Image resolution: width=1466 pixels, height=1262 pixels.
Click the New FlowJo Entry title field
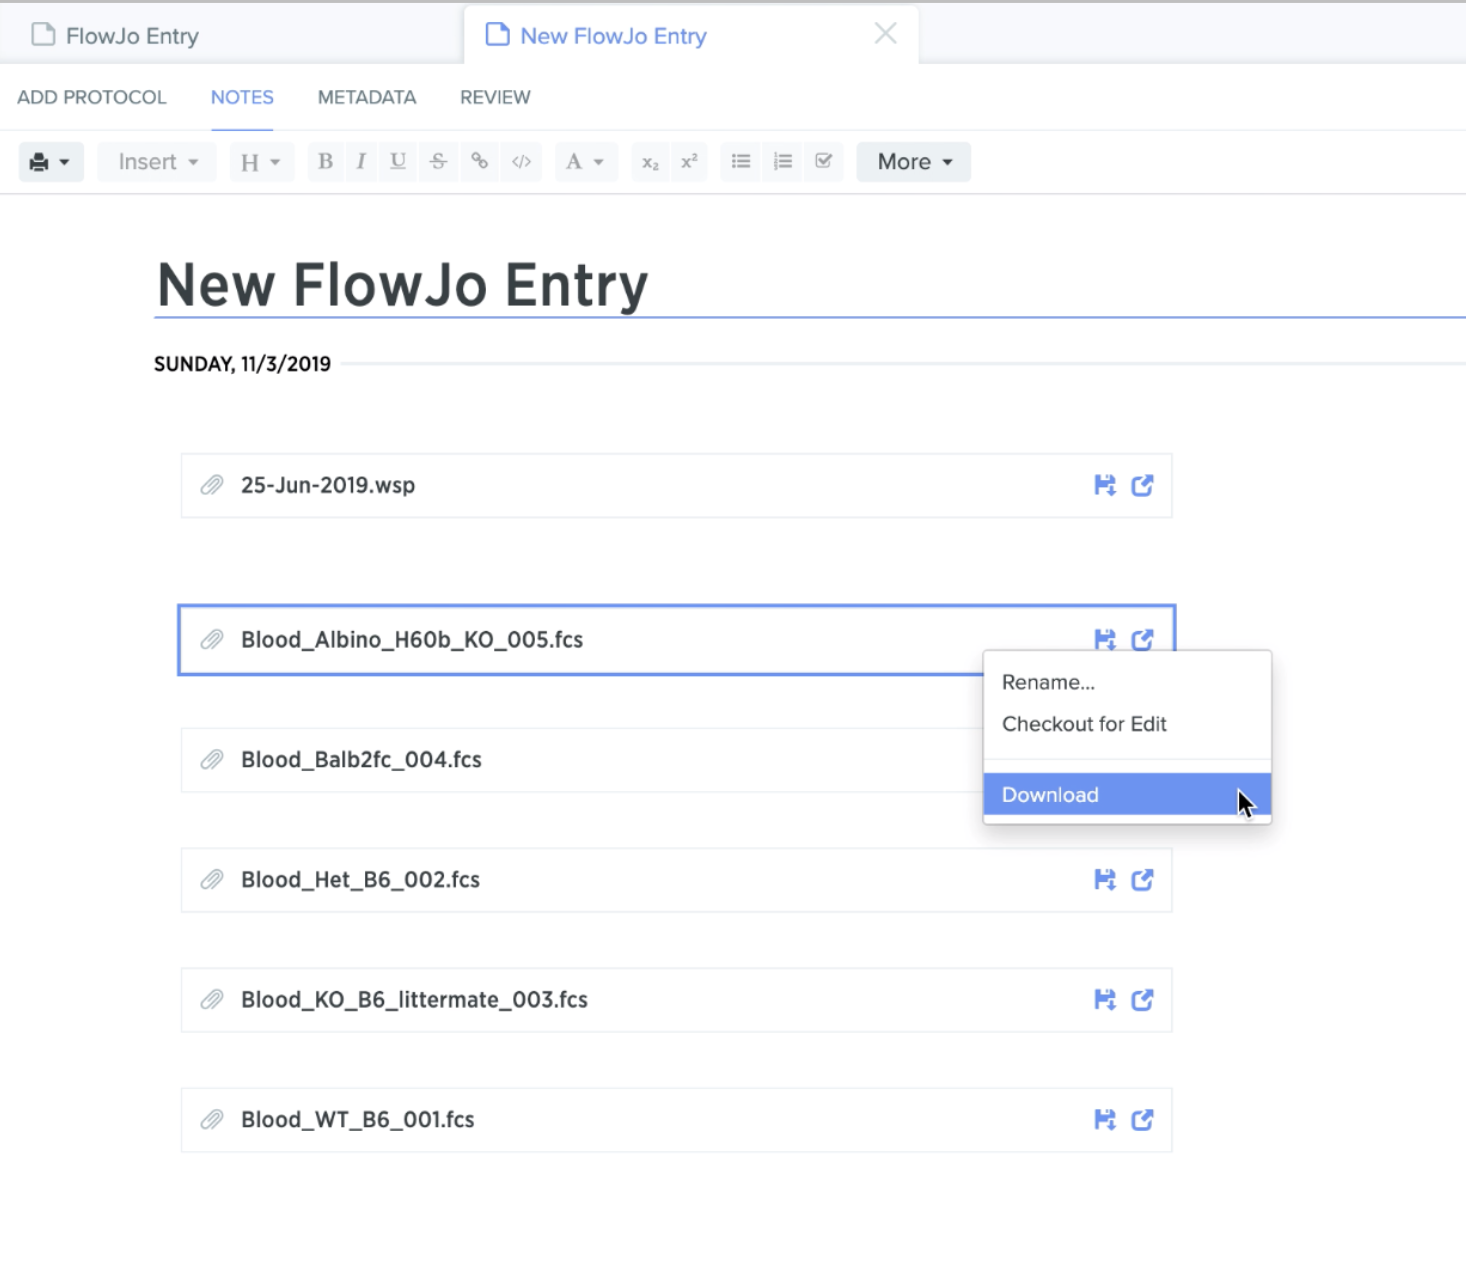point(810,285)
